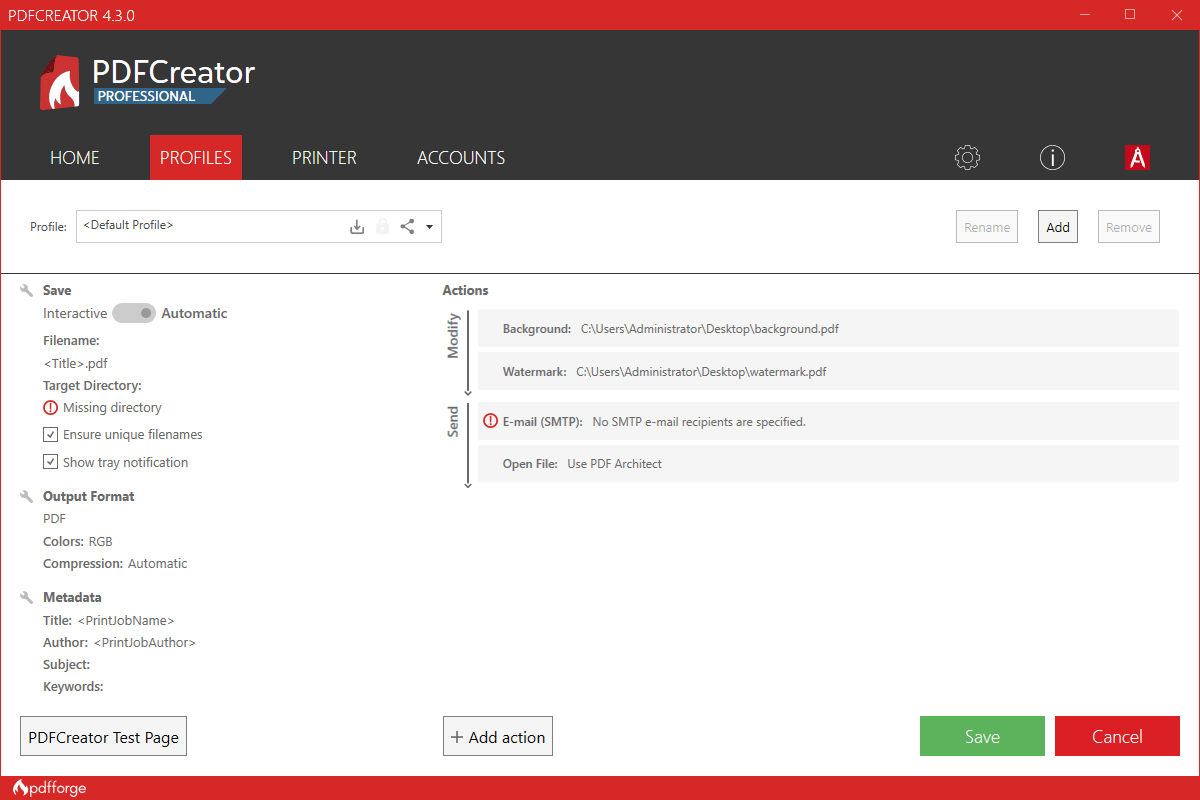Image resolution: width=1200 pixels, height=800 pixels.
Task: Click Rename profile button
Action: [987, 227]
